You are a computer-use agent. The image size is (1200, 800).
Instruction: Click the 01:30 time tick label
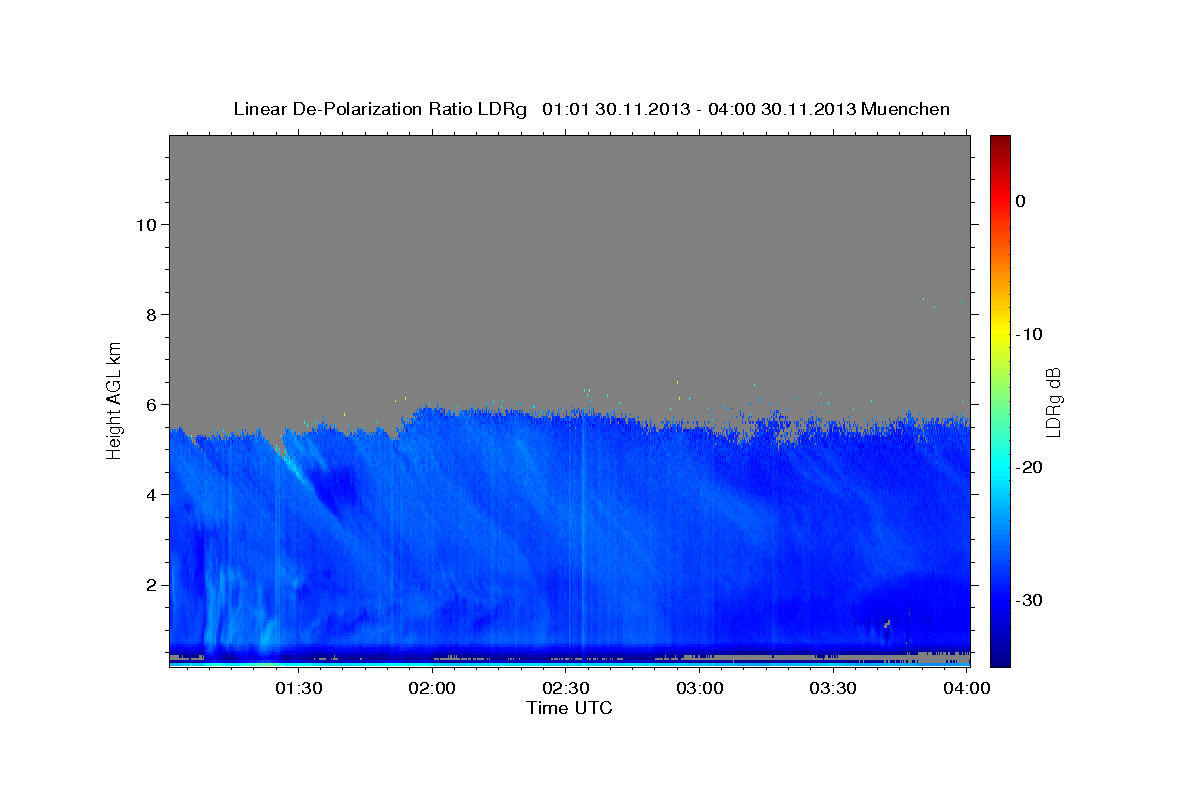pyautogui.click(x=299, y=689)
